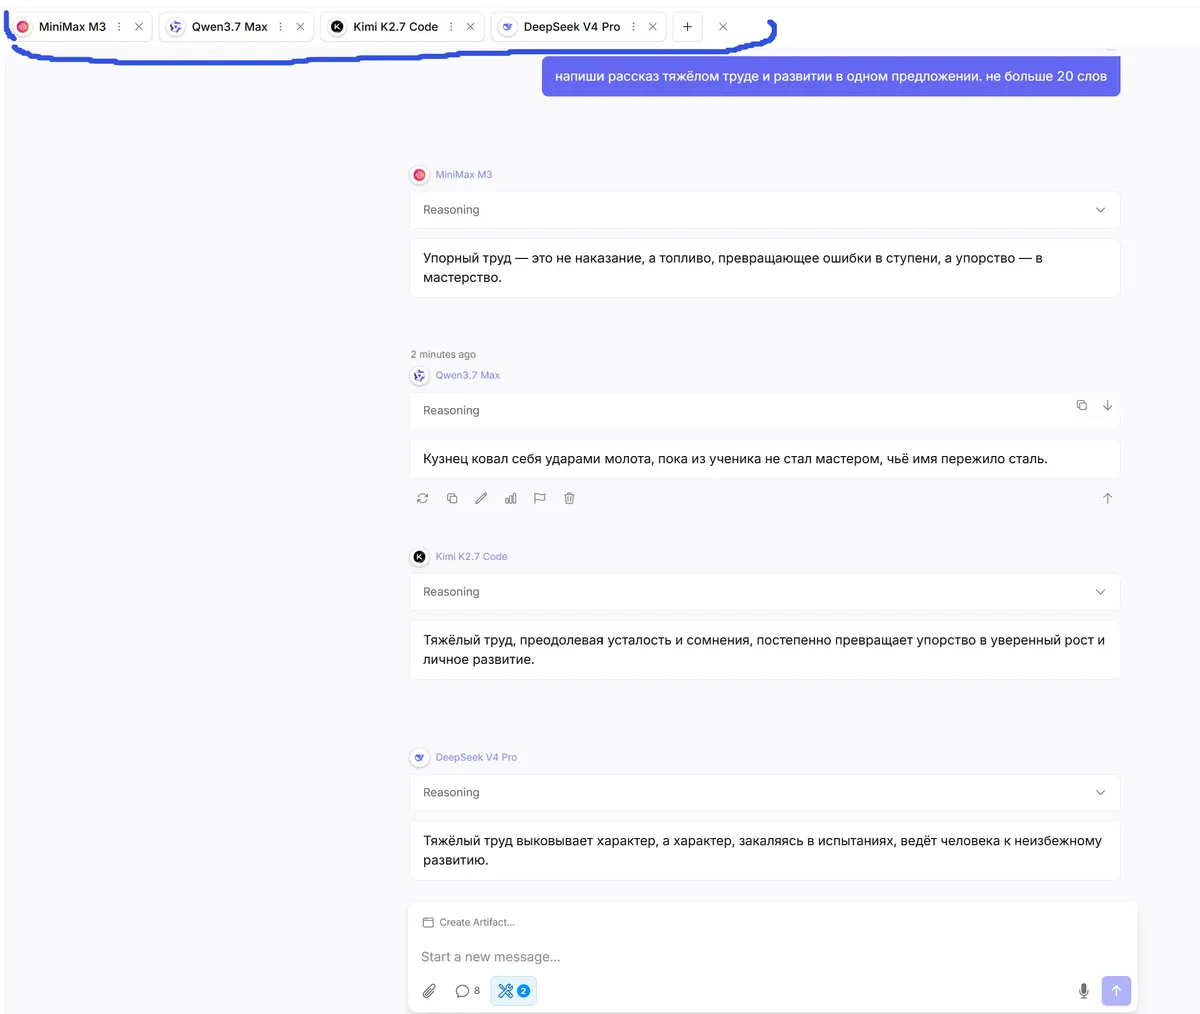Select Kimi response text about 'преодолевая усталость'
Screen dimensions: 1200x1014
(595, 640)
